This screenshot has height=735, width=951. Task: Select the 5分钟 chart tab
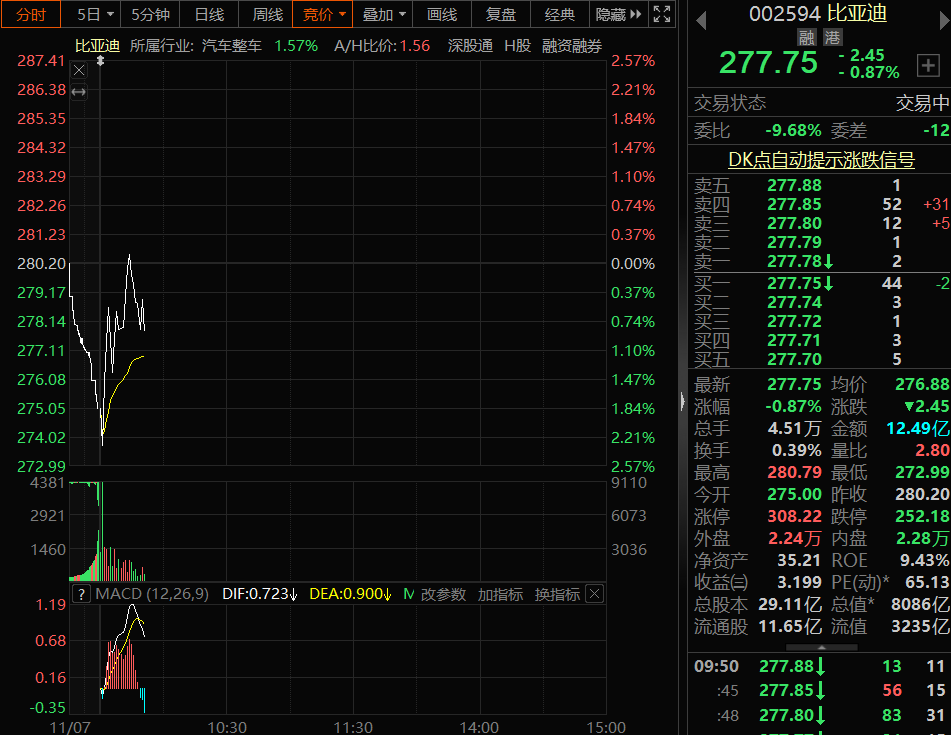pyautogui.click(x=150, y=15)
